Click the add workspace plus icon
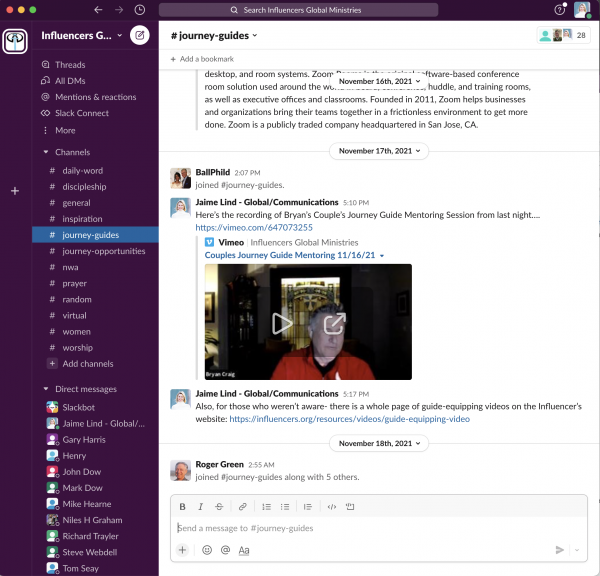Image resolution: width=600 pixels, height=576 pixels. pos(15,191)
